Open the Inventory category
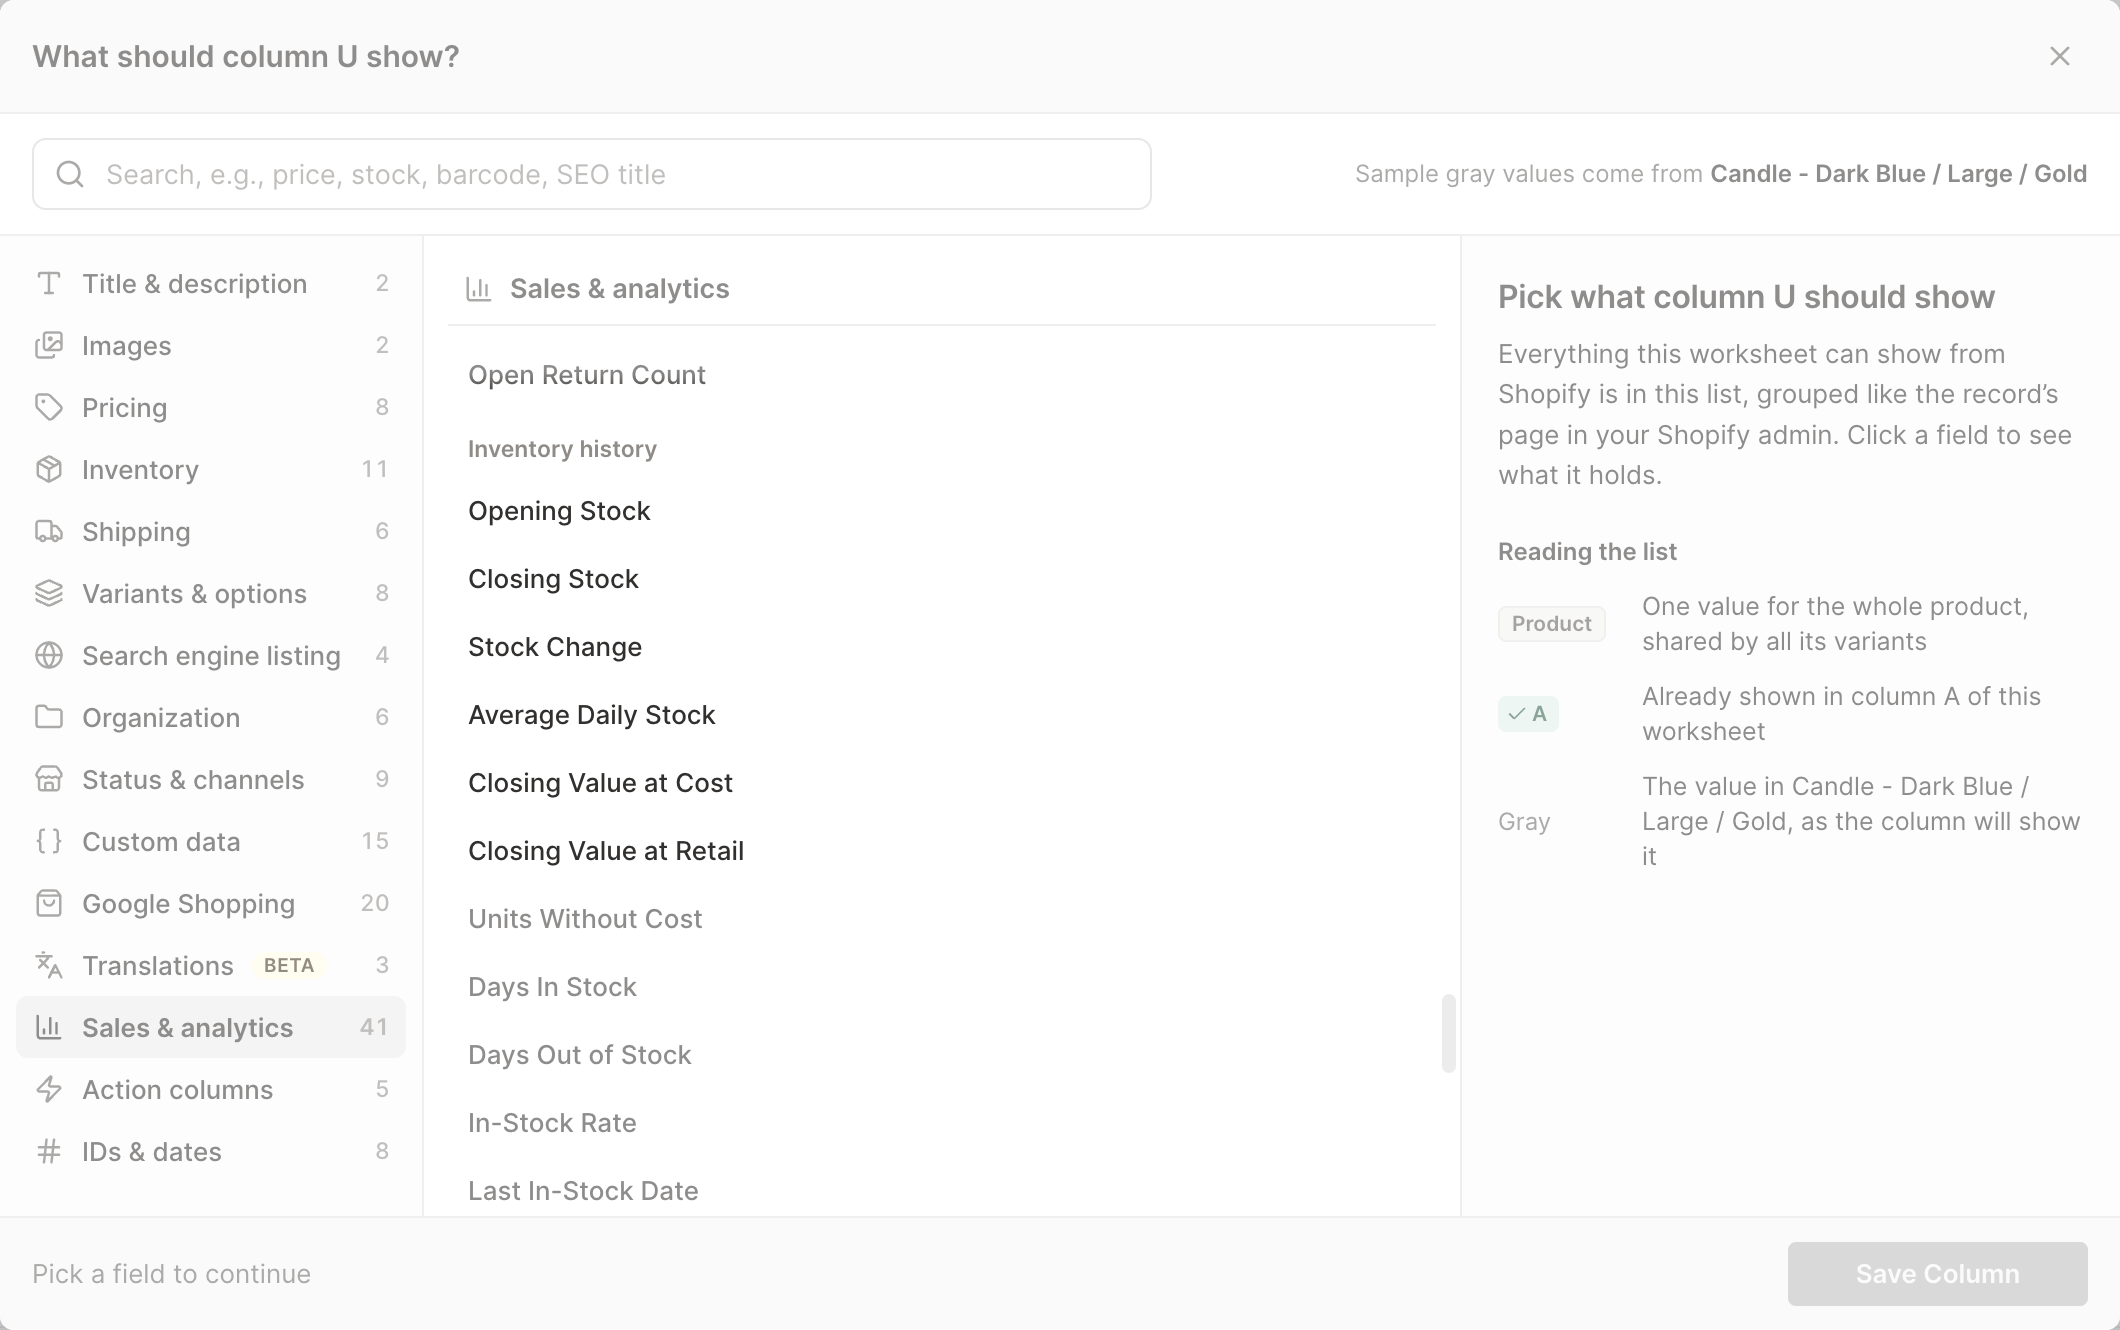The width and height of the screenshot is (2120, 1330). click(x=211, y=470)
